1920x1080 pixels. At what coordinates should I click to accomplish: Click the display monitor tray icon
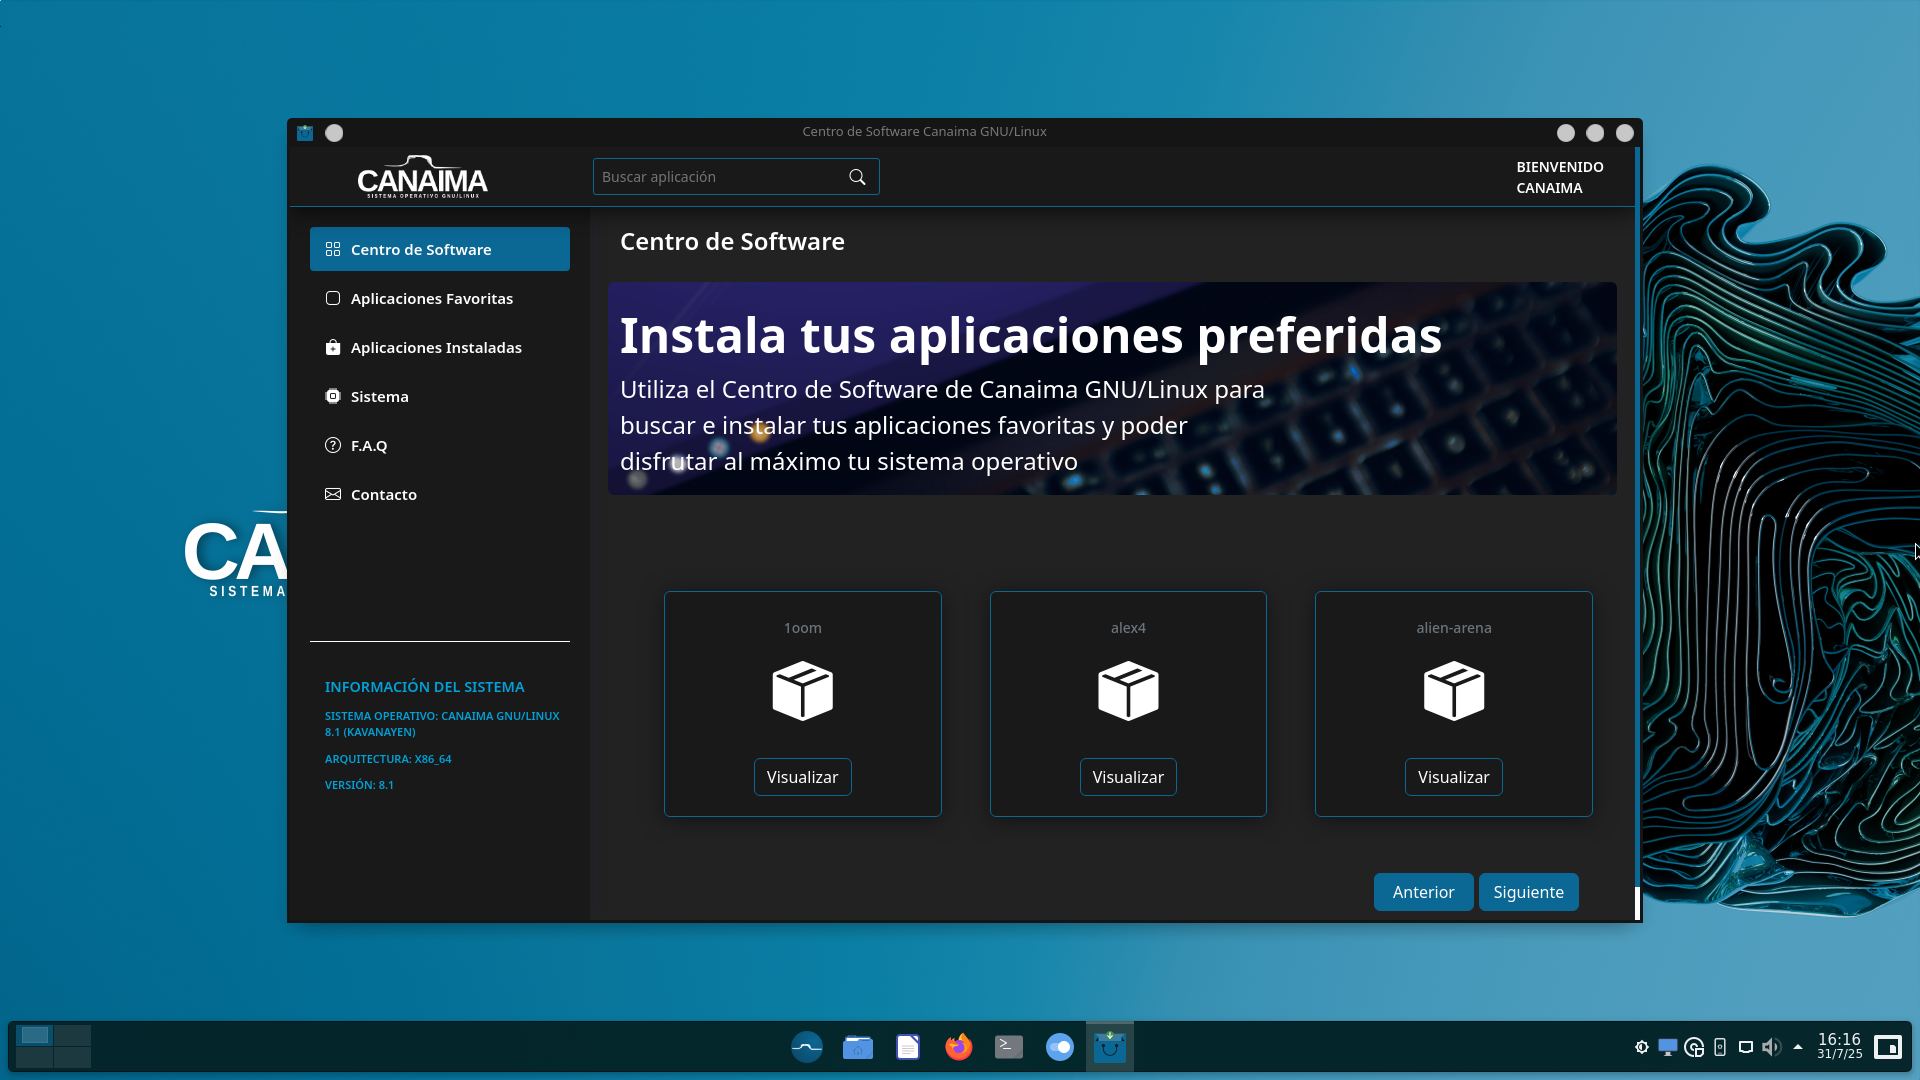point(1668,1047)
